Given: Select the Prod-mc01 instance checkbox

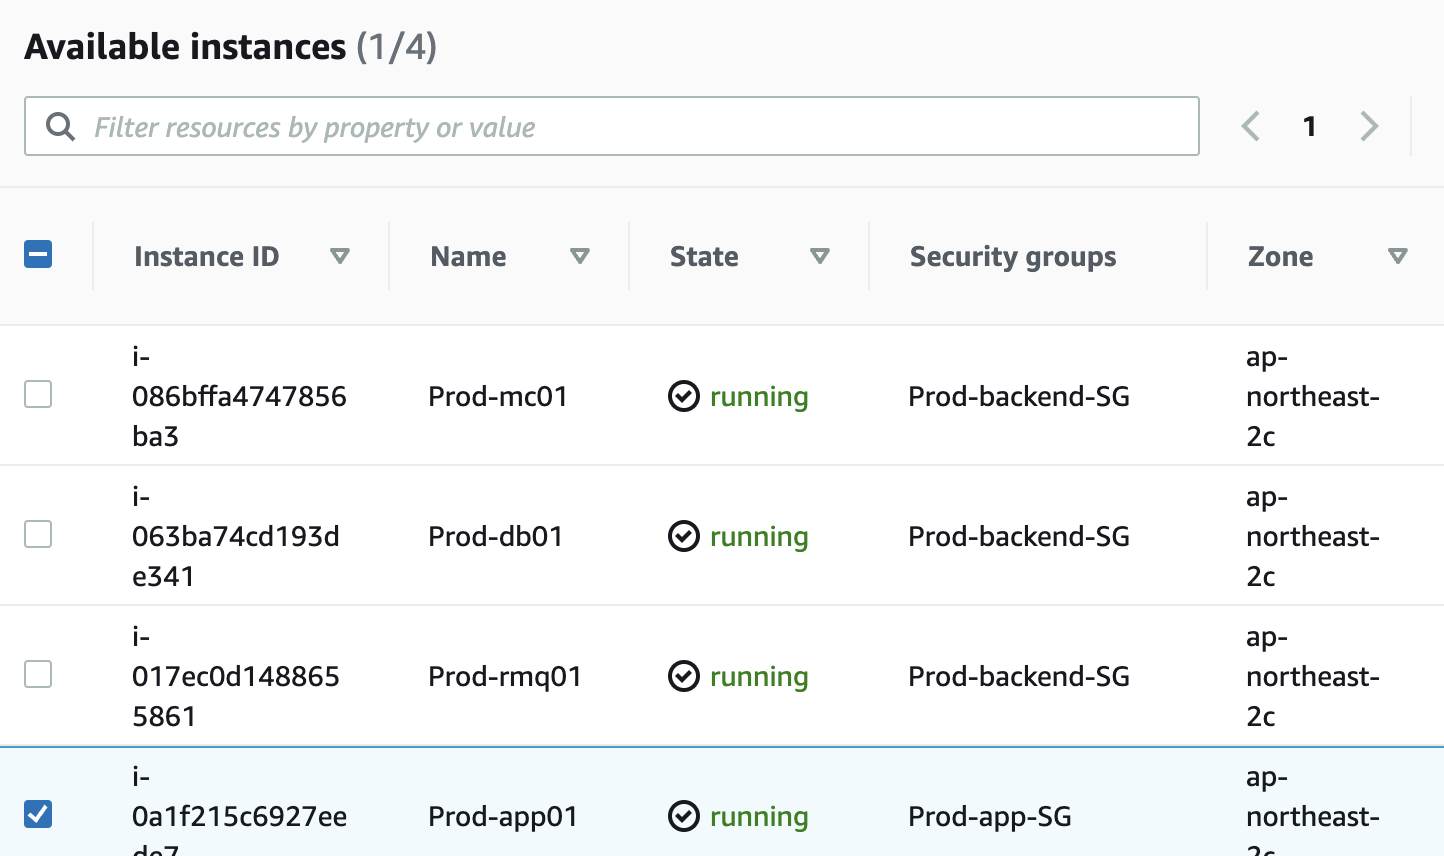Looking at the screenshot, I should pos(38,395).
